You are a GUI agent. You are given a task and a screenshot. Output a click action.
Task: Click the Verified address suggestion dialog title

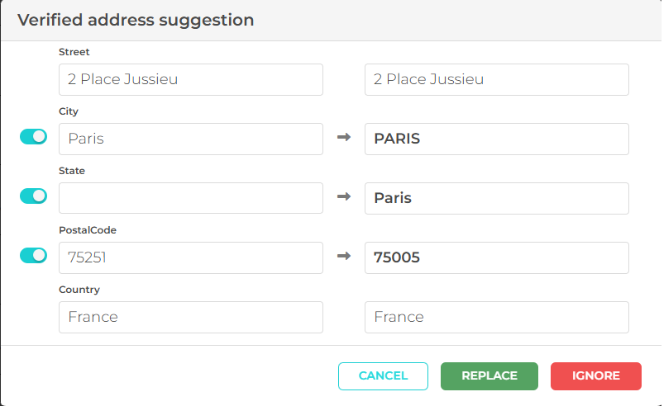135,20
